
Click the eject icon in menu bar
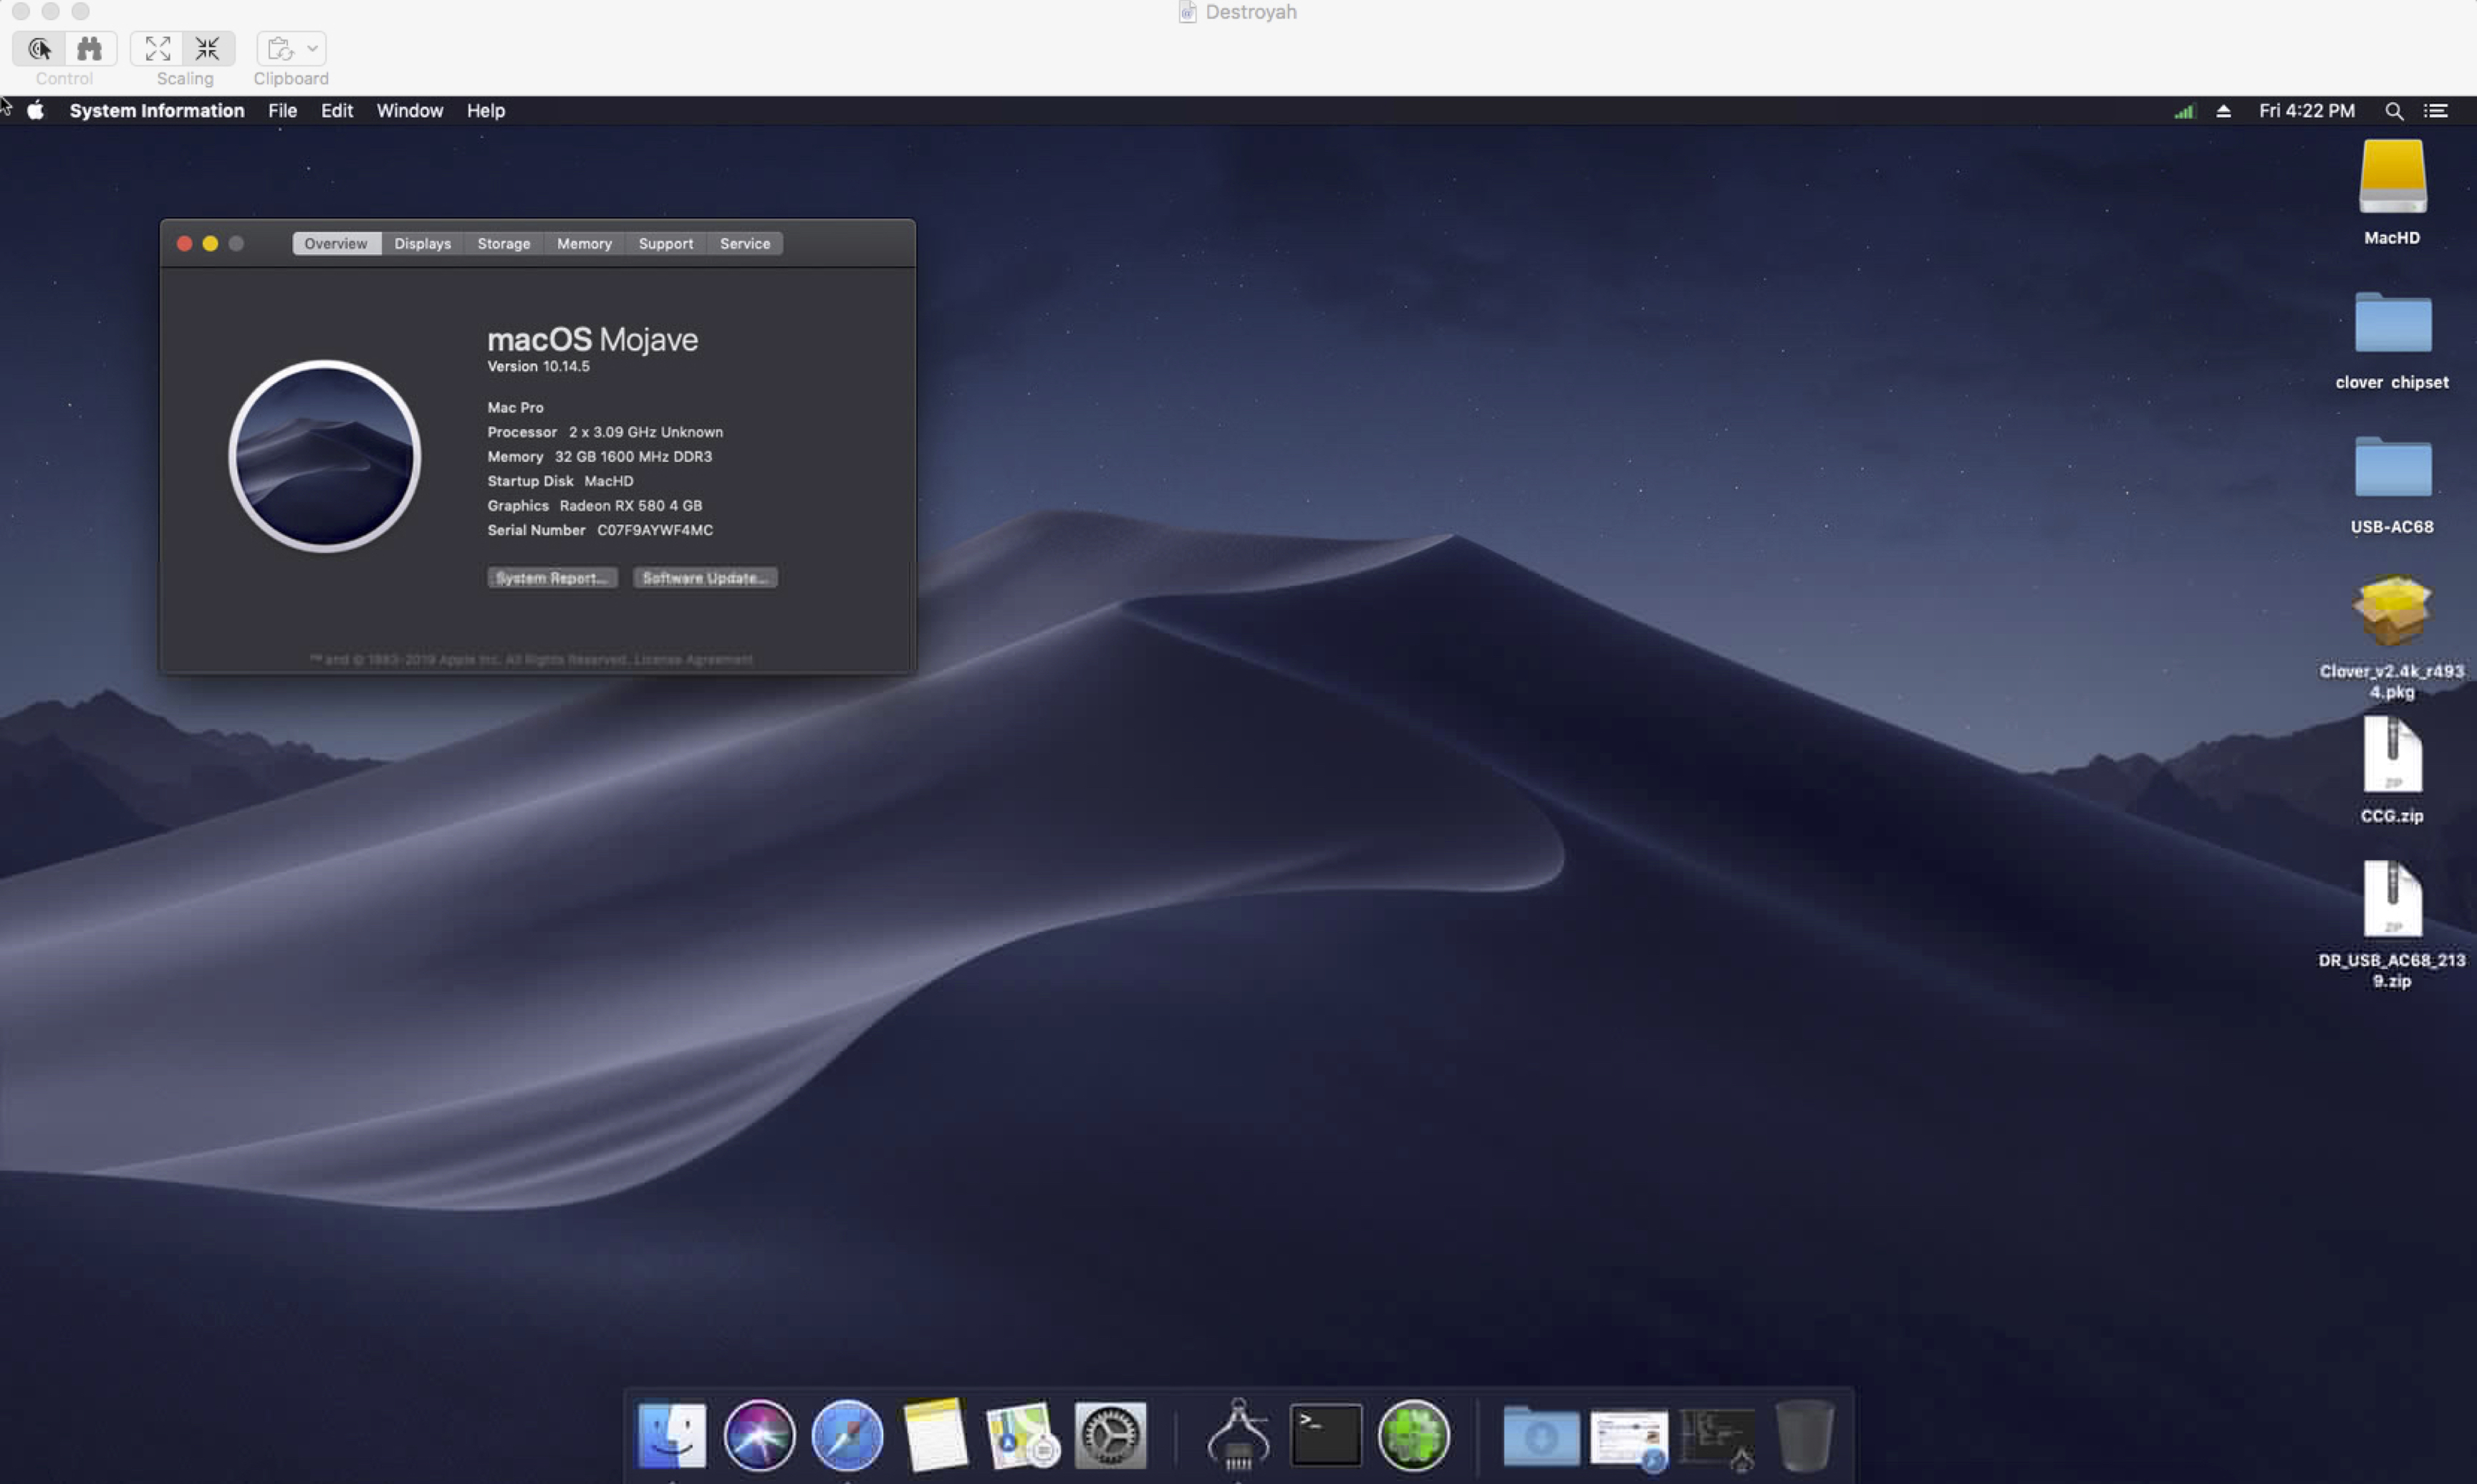(x=2223, y=111)
